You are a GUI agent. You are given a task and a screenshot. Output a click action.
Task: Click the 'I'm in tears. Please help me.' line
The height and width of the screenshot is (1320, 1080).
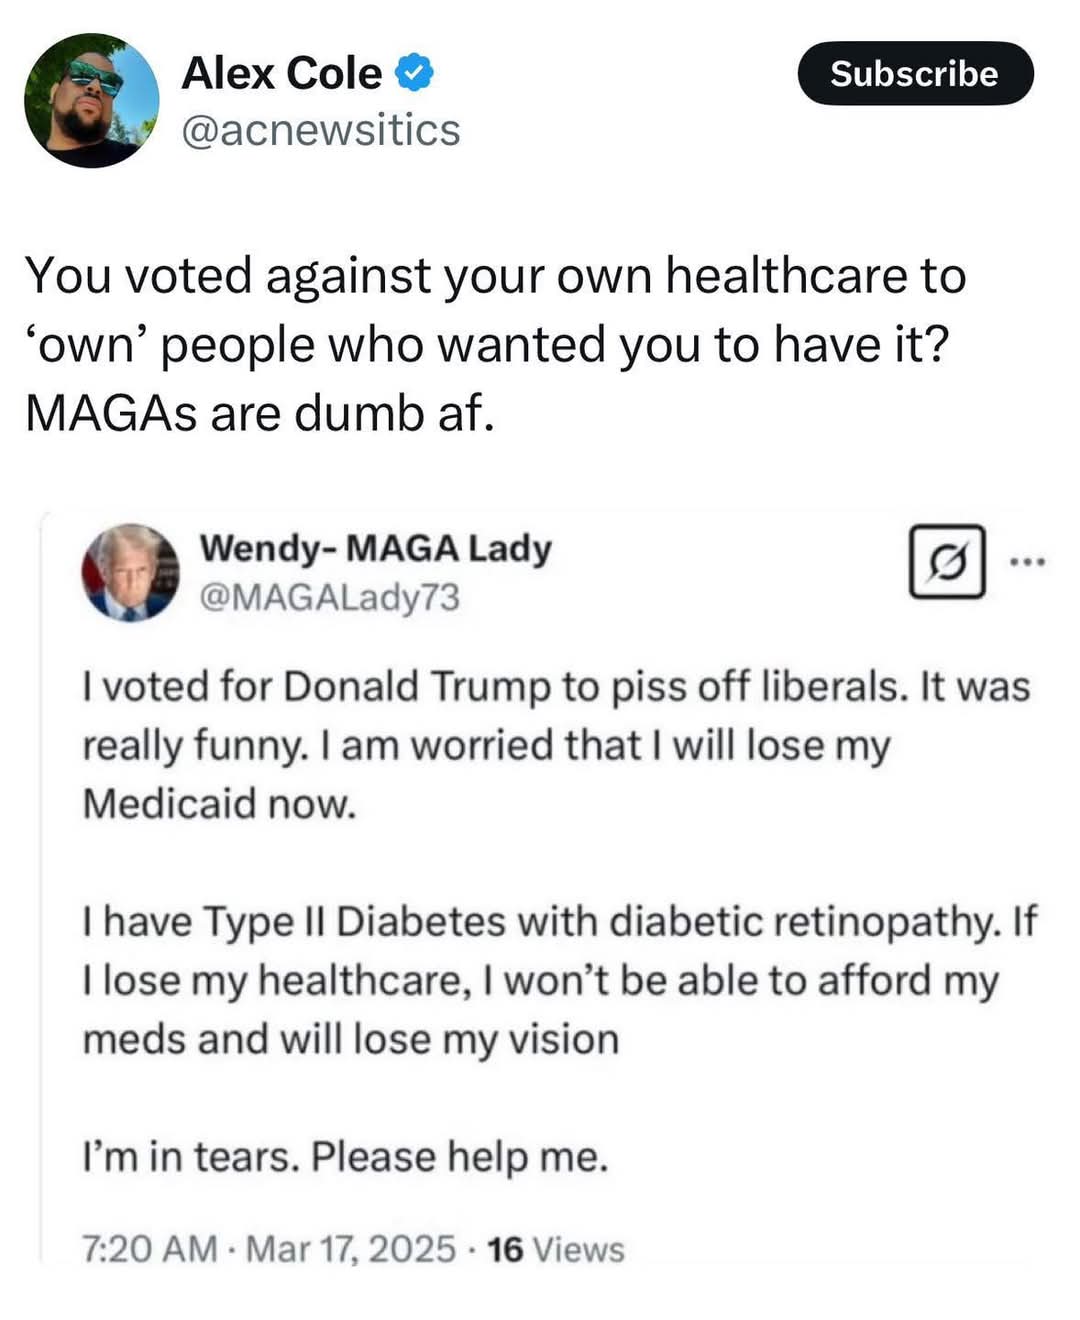click(345, 1157)
